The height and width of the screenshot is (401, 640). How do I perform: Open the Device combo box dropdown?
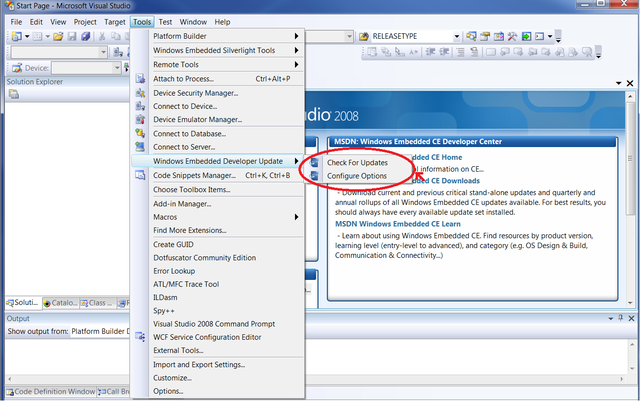point(117,68)
